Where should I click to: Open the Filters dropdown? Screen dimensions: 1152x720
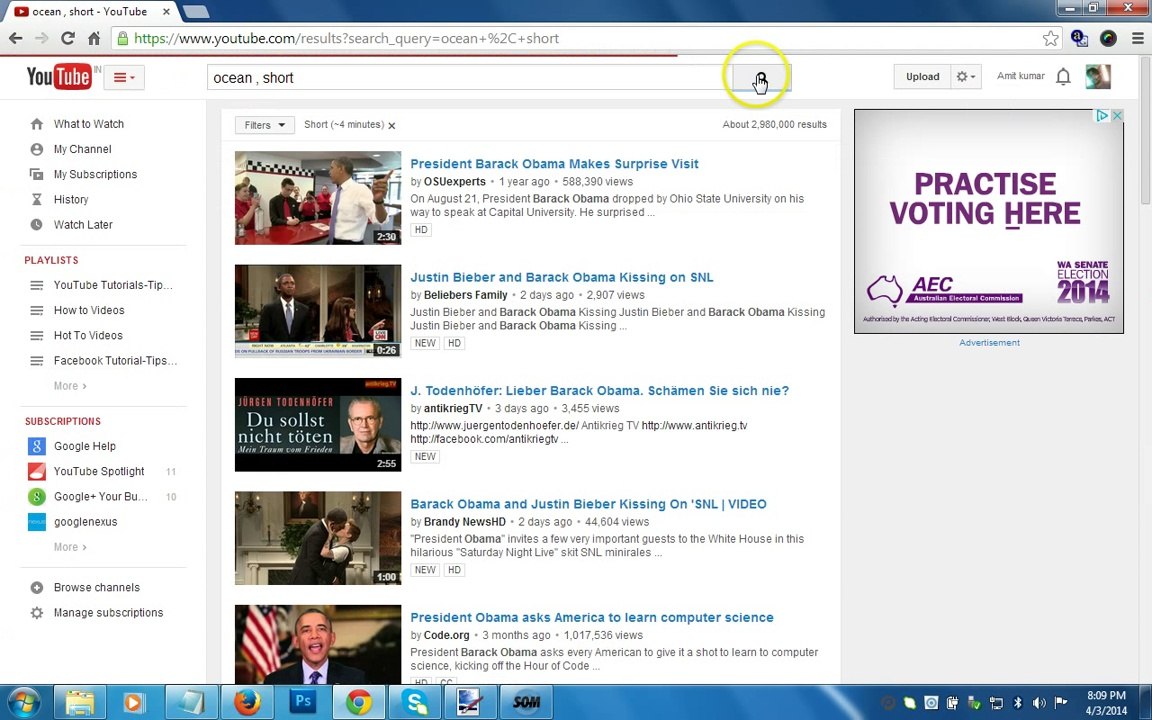264,125
